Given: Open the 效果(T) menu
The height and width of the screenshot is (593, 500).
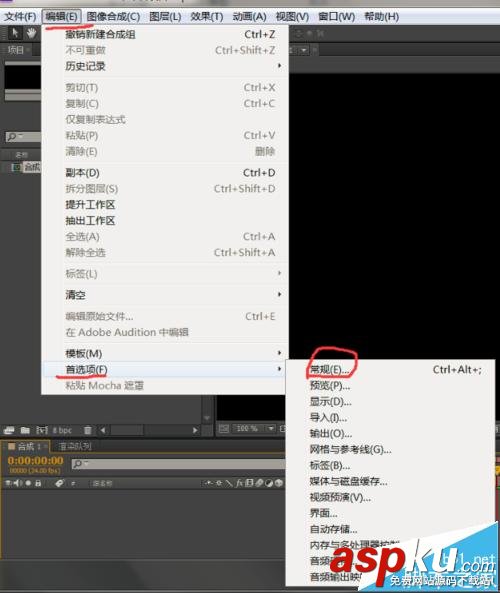Looking at the screenshot, I should (x=207, y=17).
